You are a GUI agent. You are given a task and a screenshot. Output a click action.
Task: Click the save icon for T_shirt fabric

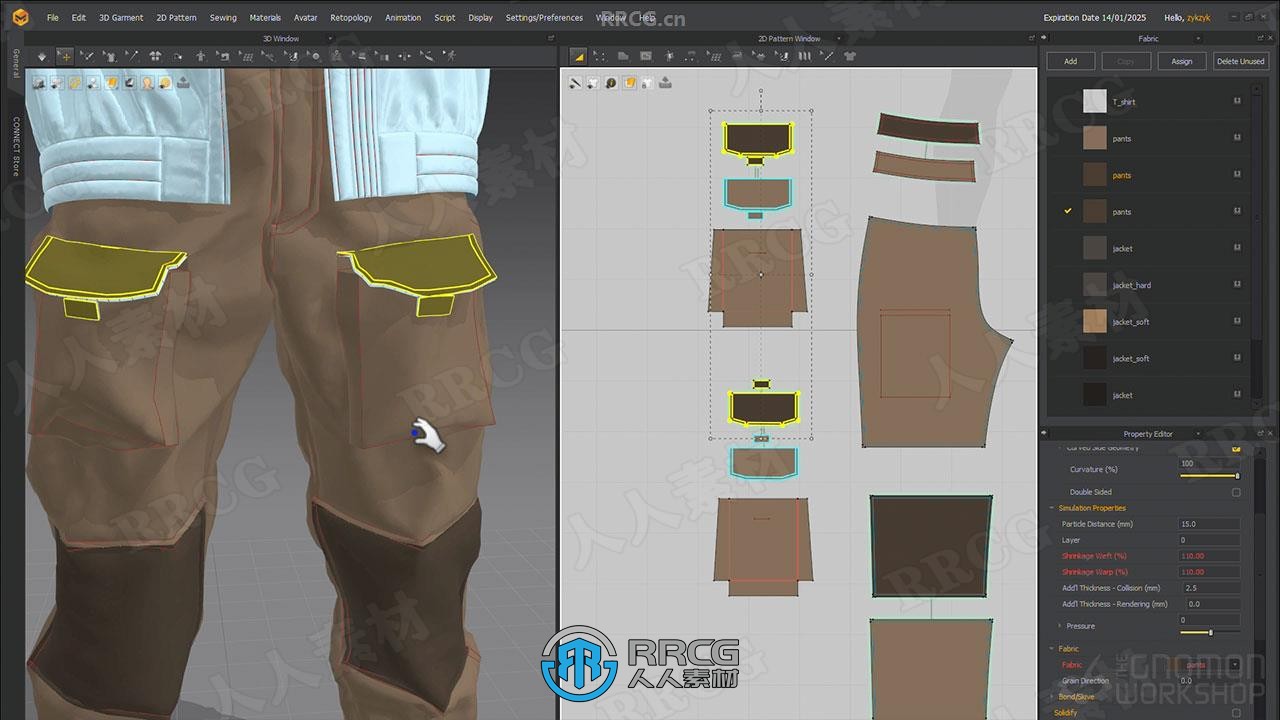tap(1237, 101)
